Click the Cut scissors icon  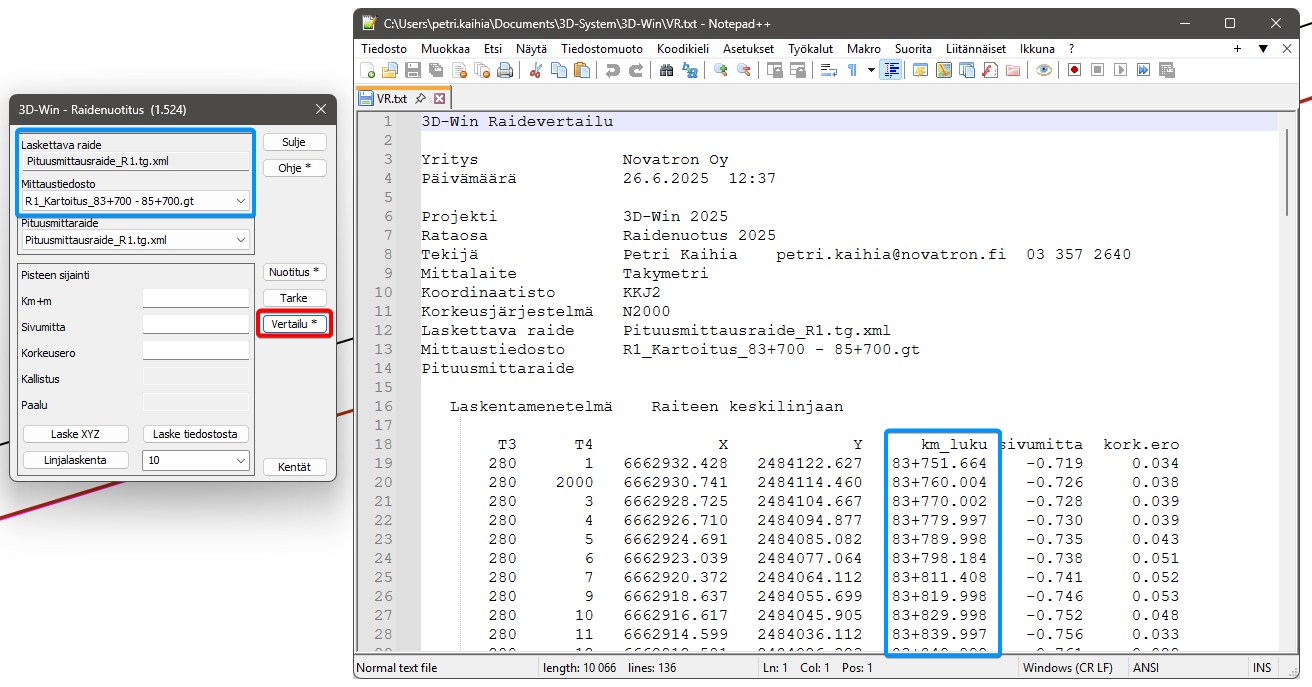536,70
